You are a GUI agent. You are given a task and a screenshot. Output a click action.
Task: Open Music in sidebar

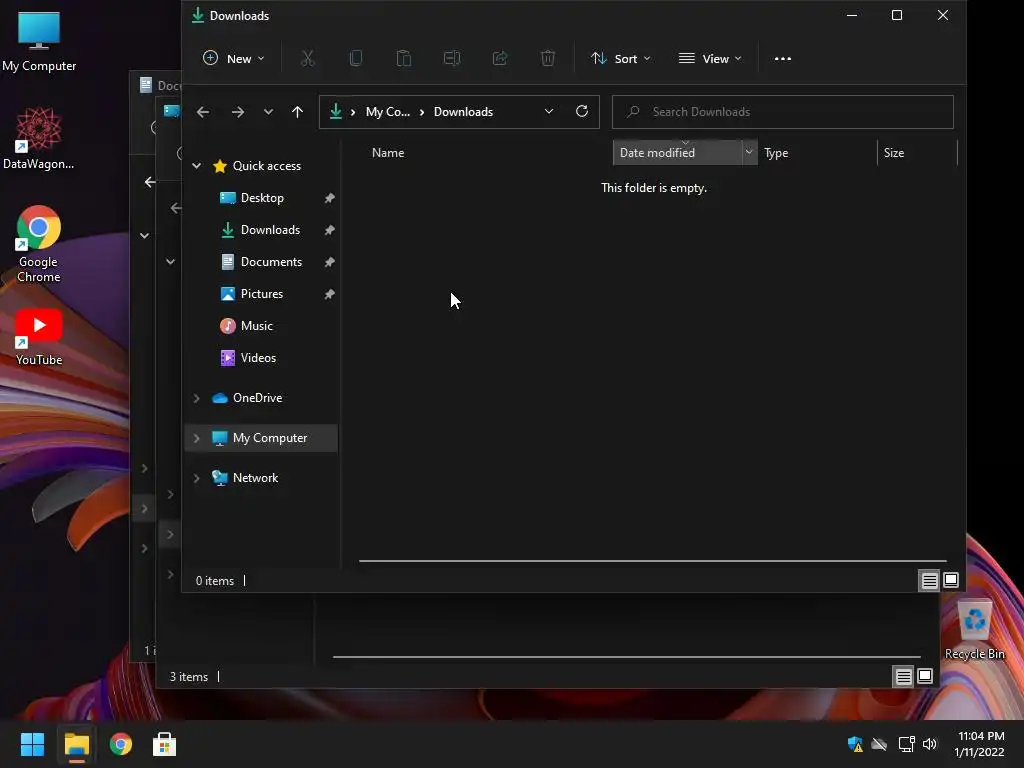[256, 326]
